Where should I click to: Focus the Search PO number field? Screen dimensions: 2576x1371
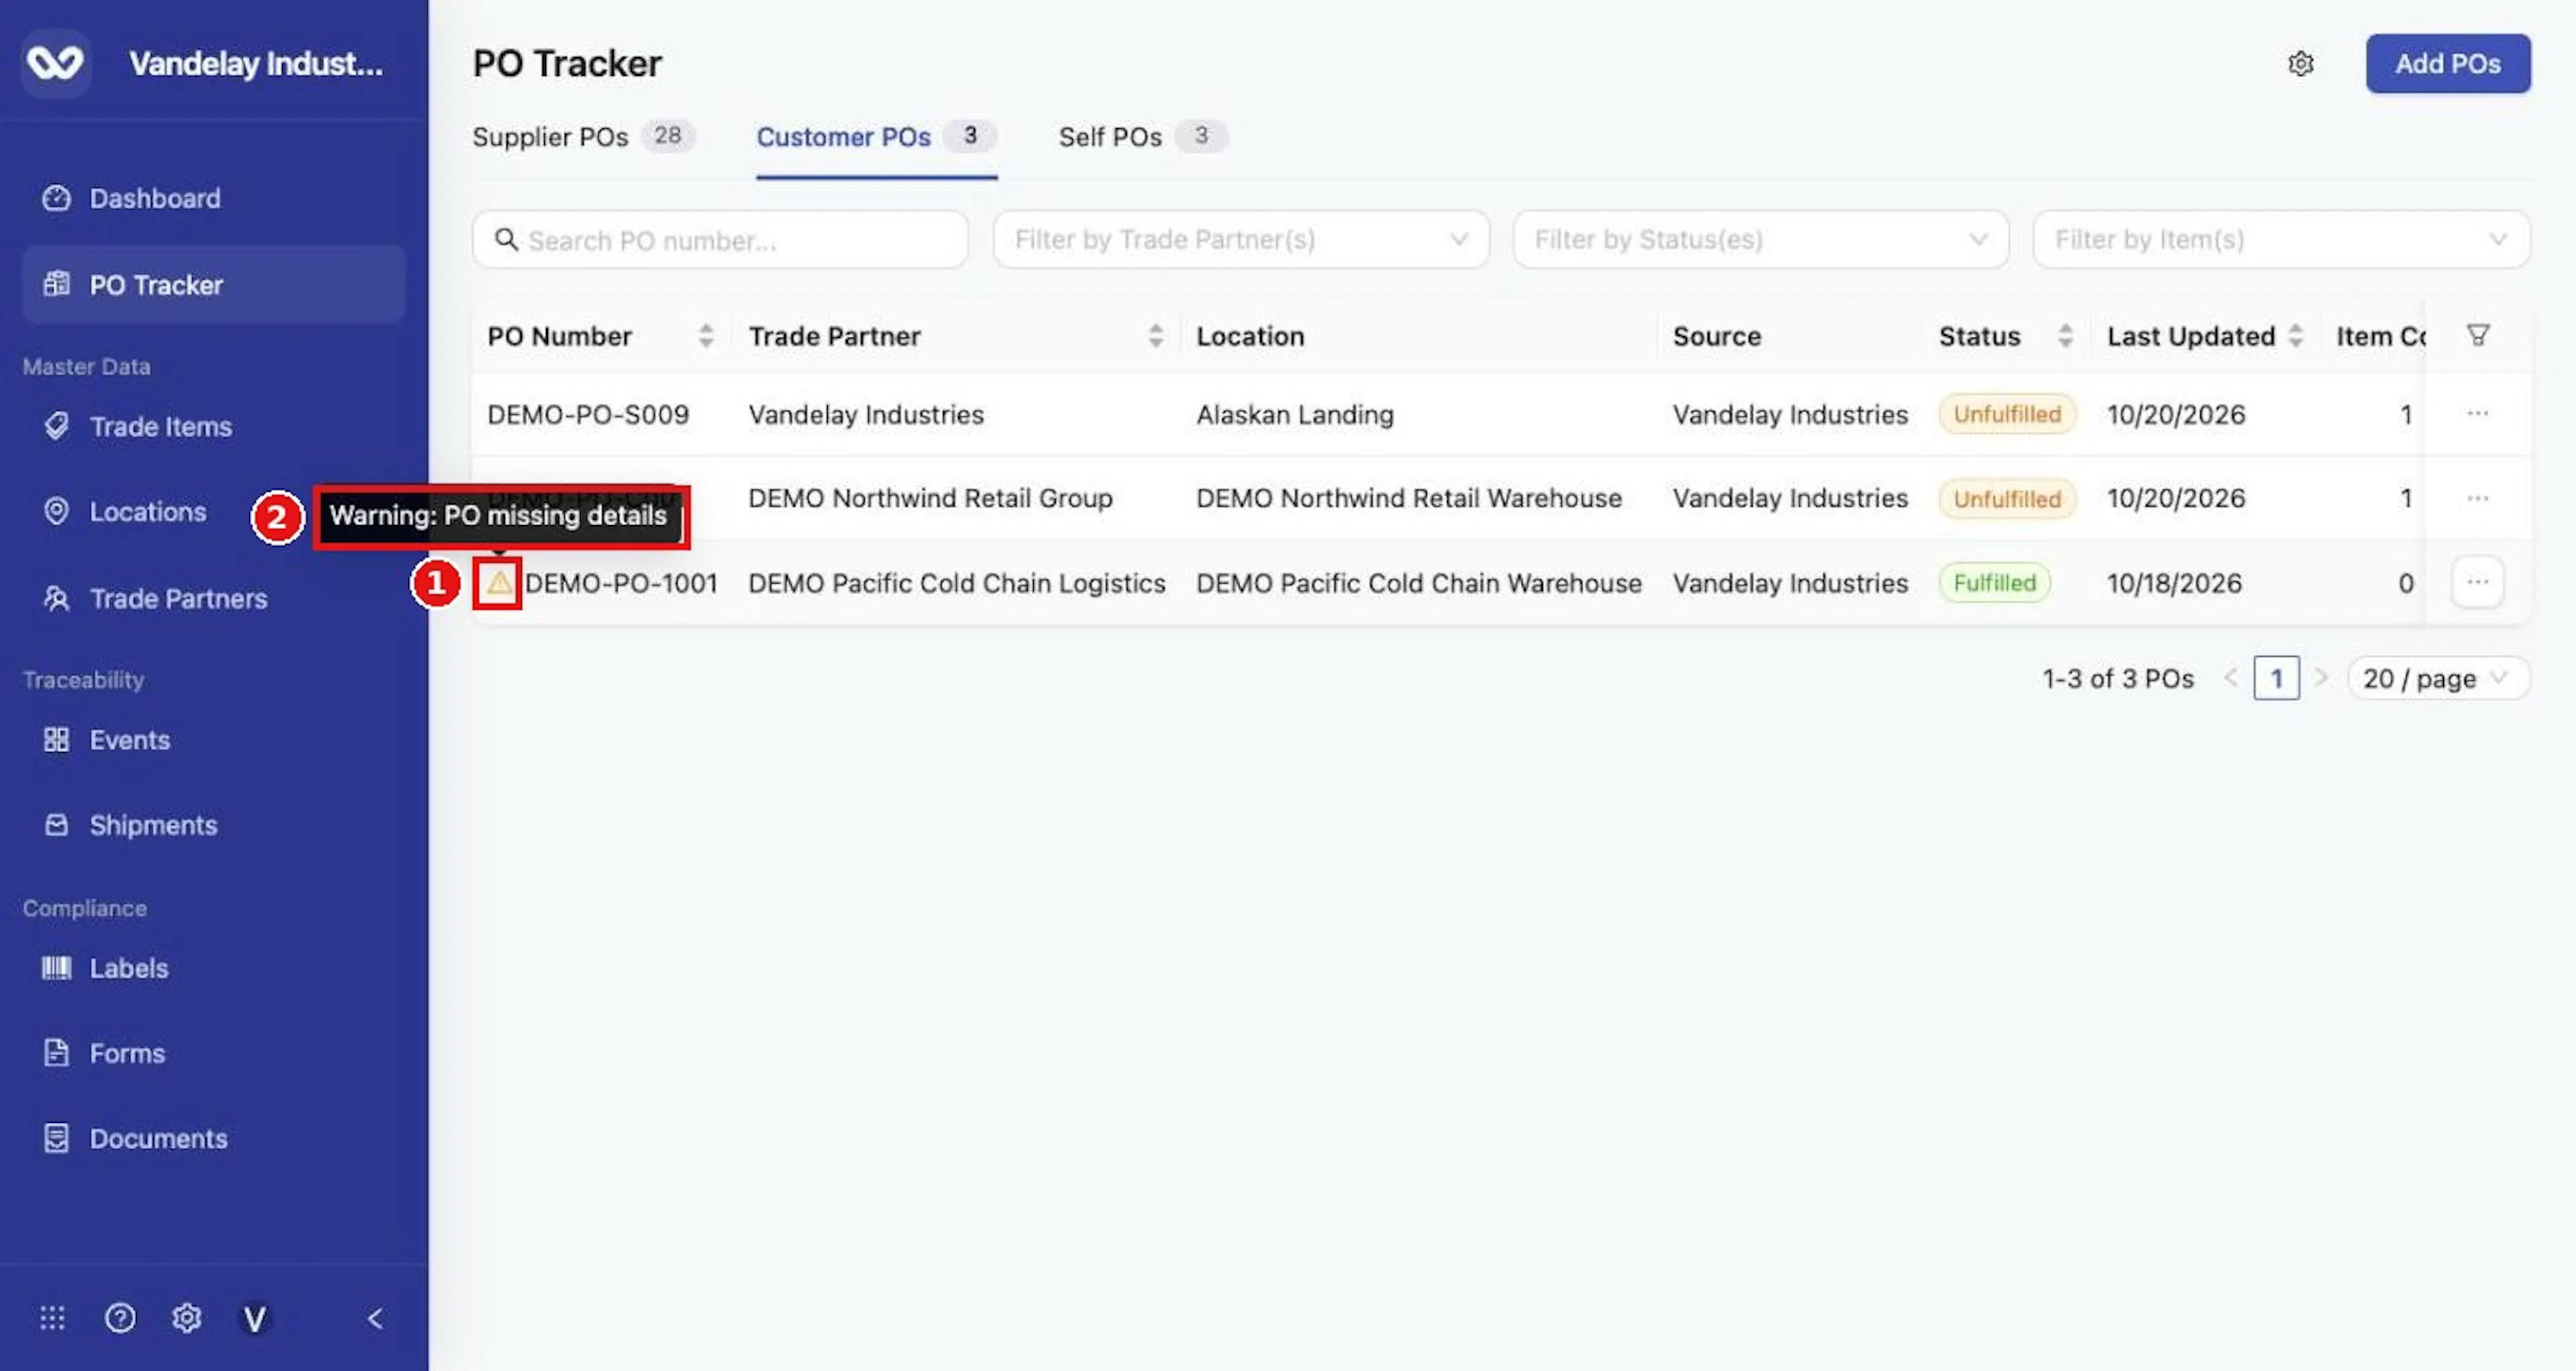pyautogui.click(x=720, y=240)
